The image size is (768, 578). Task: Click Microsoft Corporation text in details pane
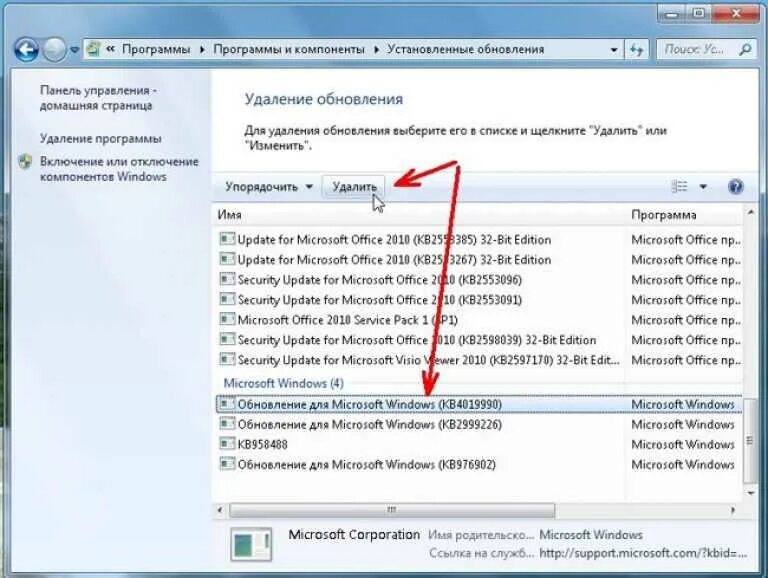click(354, 534)
